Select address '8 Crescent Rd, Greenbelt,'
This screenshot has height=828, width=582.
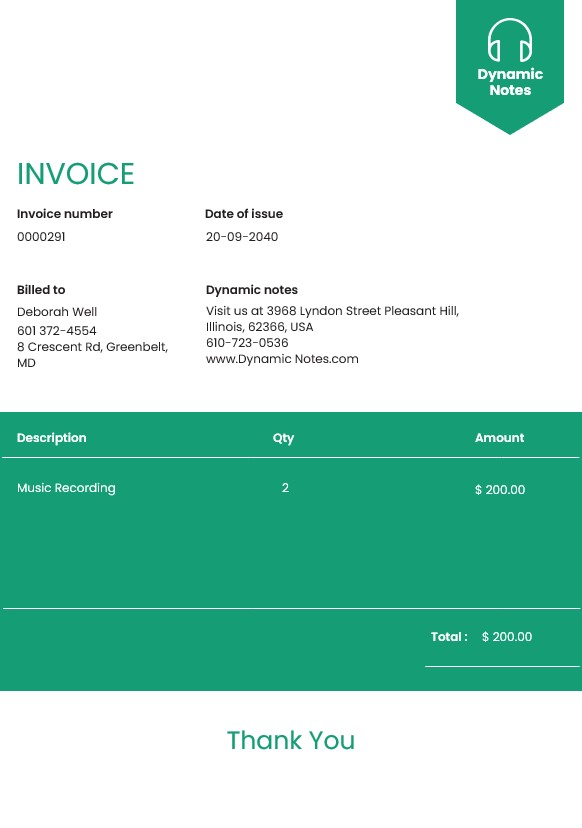(92, 347)
